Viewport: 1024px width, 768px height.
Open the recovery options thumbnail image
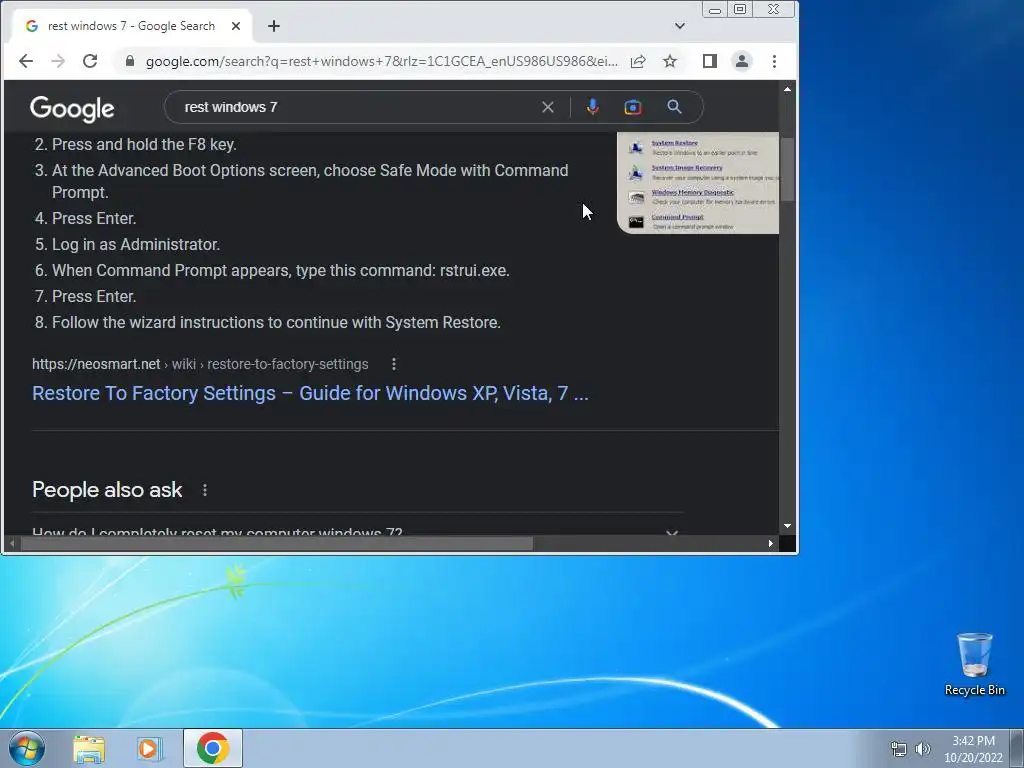(x=698, y=183)
